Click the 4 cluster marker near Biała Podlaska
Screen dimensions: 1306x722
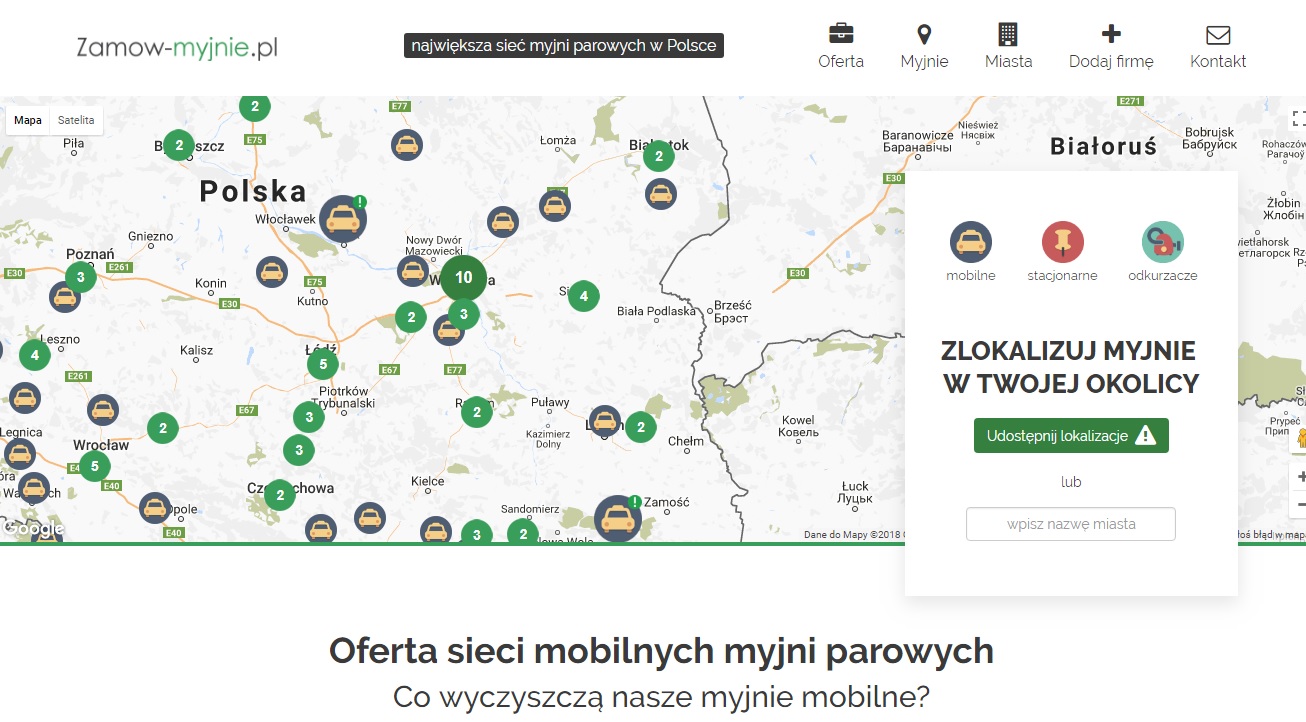point(584,296)
